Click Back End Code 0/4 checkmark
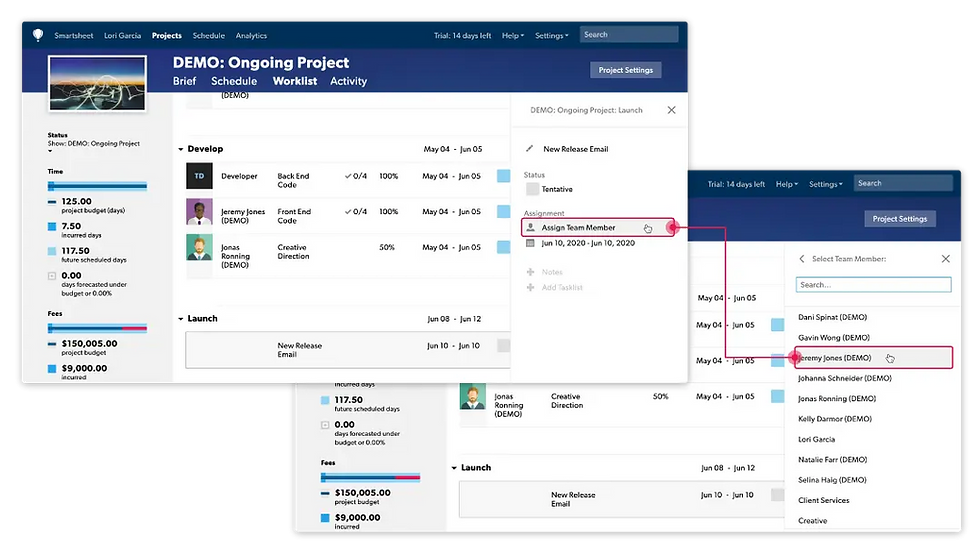980x552 pixels. point(348,176)
